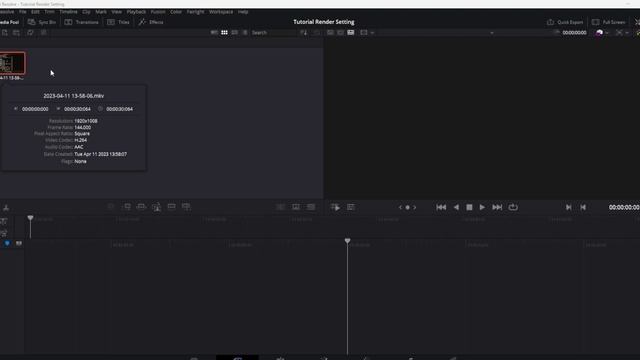Go to first frame playback button
Viewport: 640px width, 360px height.
441,207
